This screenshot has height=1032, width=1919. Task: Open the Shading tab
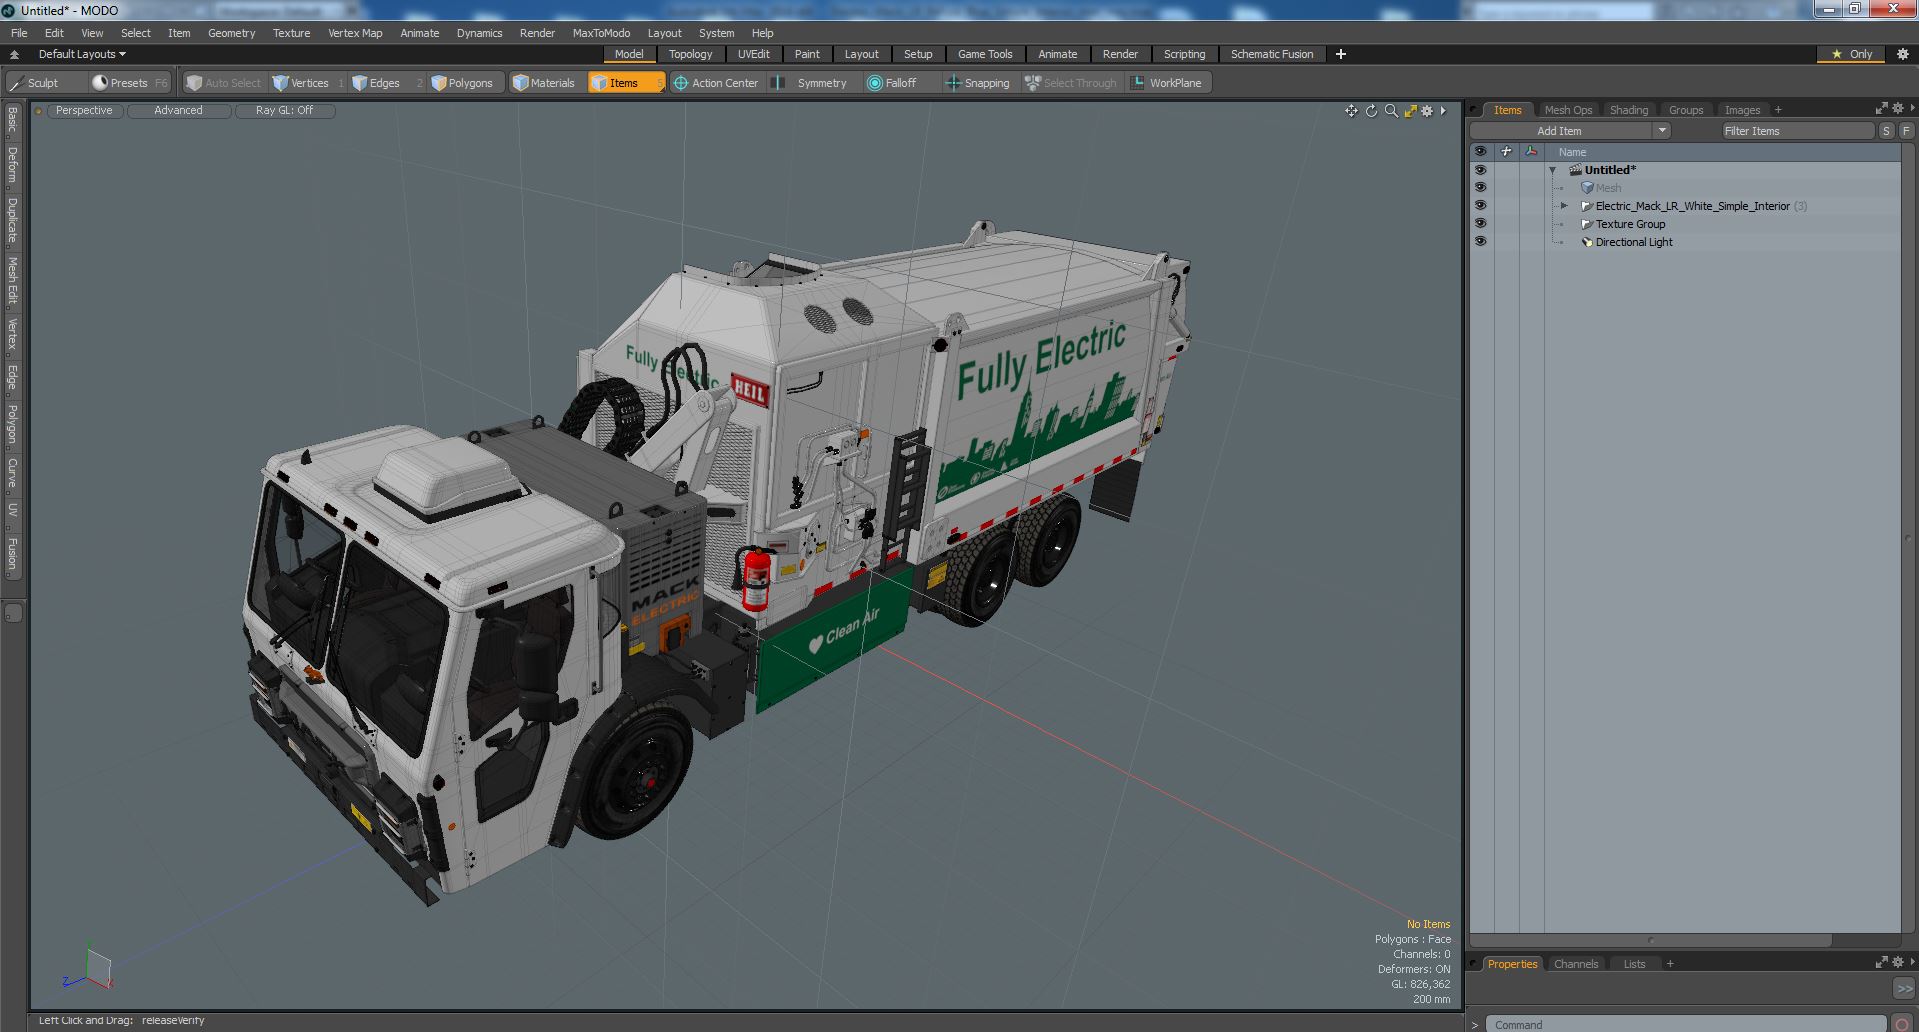click(1628, 110)
